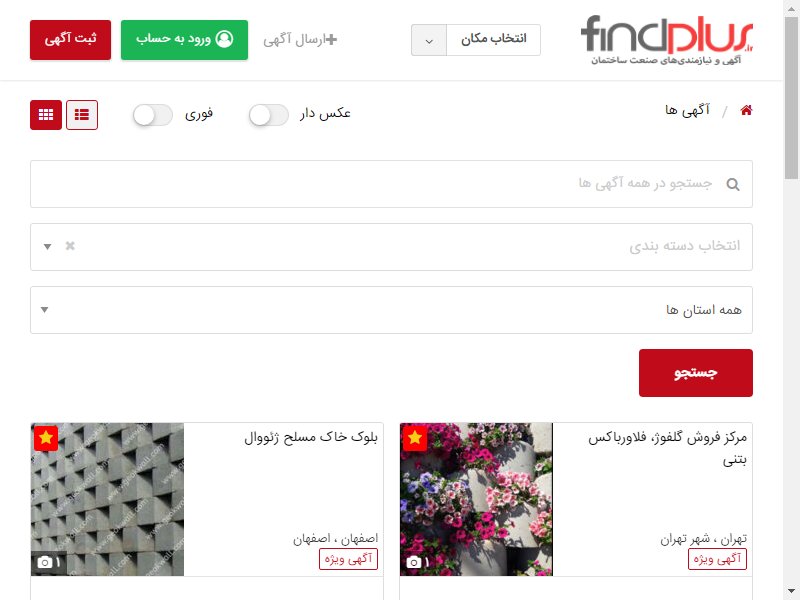Click the آگهی ها breadcrumb item
Image resolution: width=800 pixels, height=600 pixels.
coord(687,110)
